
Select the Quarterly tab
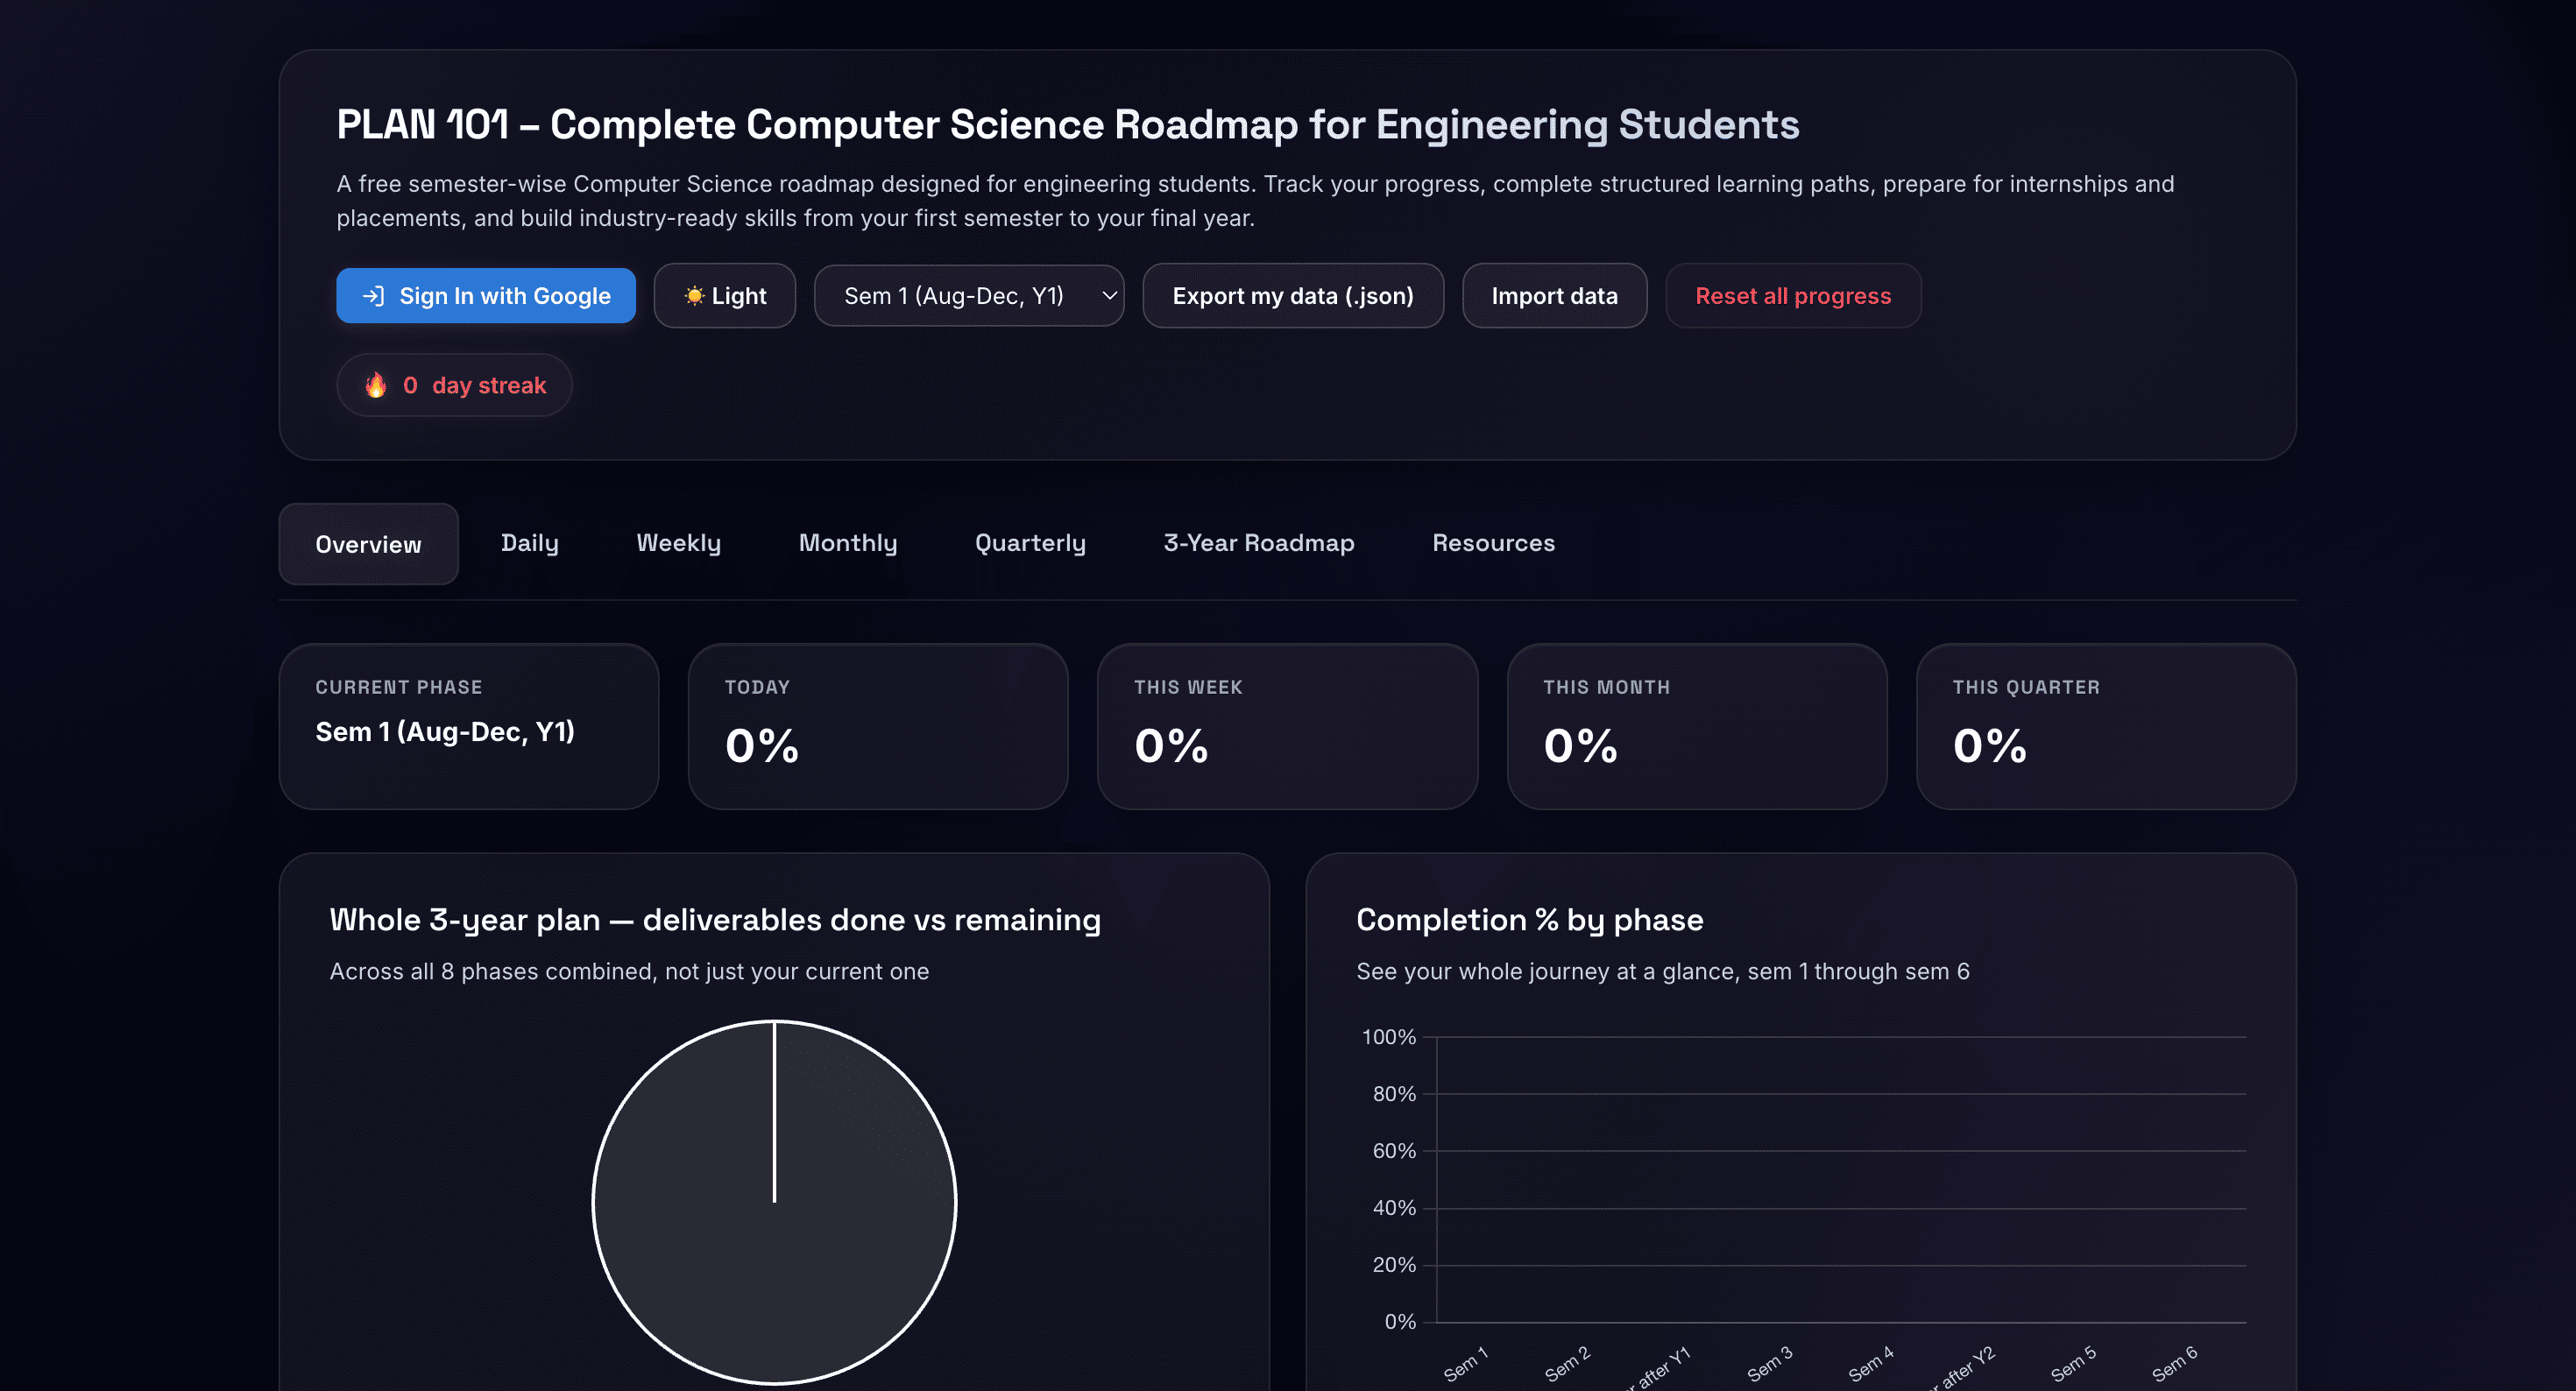click(1030, 543)
